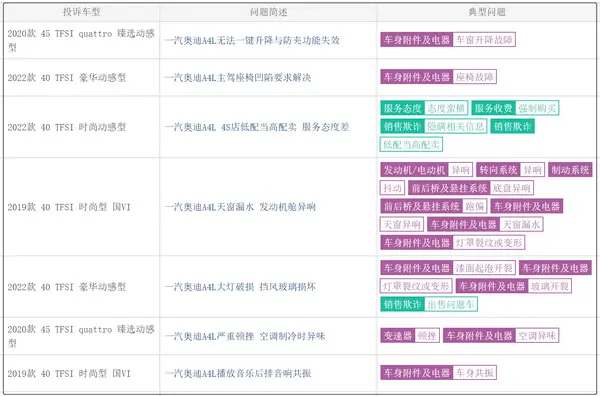The image size is (600, 396).
Task: Select the 低配当高配卖 tag
Action: point(411,145)
